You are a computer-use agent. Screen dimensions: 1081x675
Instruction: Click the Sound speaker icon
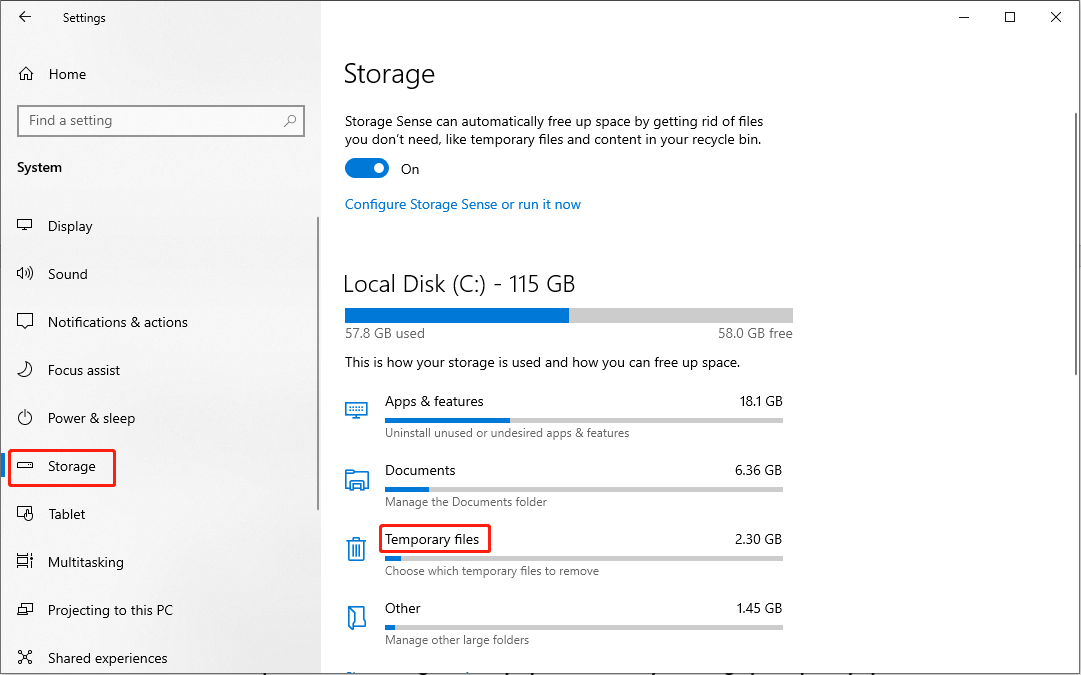[26, 274]
